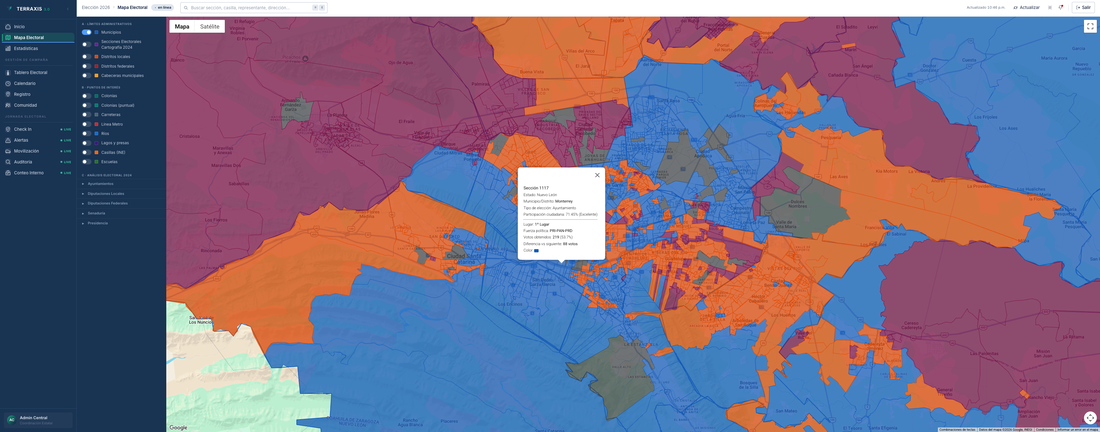Open the Movilización vehicle icon

click(x=8, y=151)
